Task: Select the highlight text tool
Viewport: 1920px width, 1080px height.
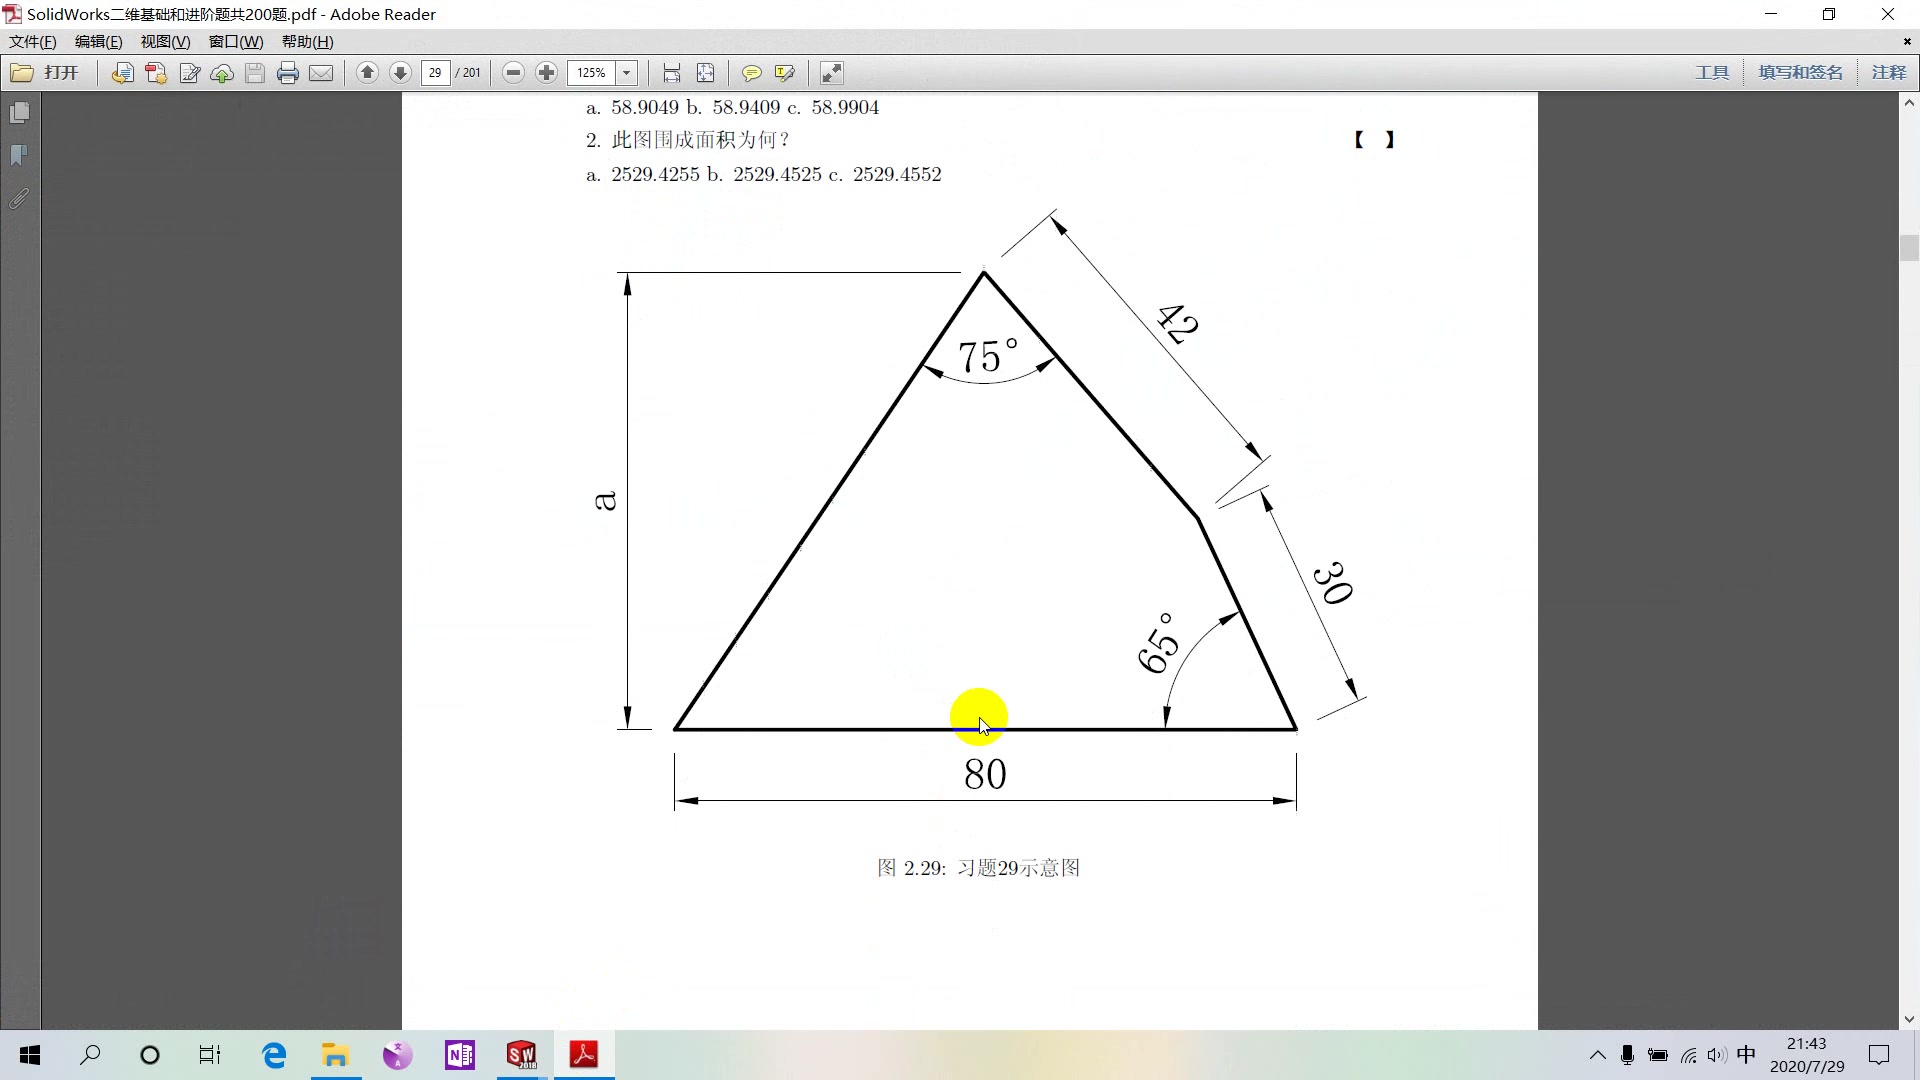Action: pos(784,73)
